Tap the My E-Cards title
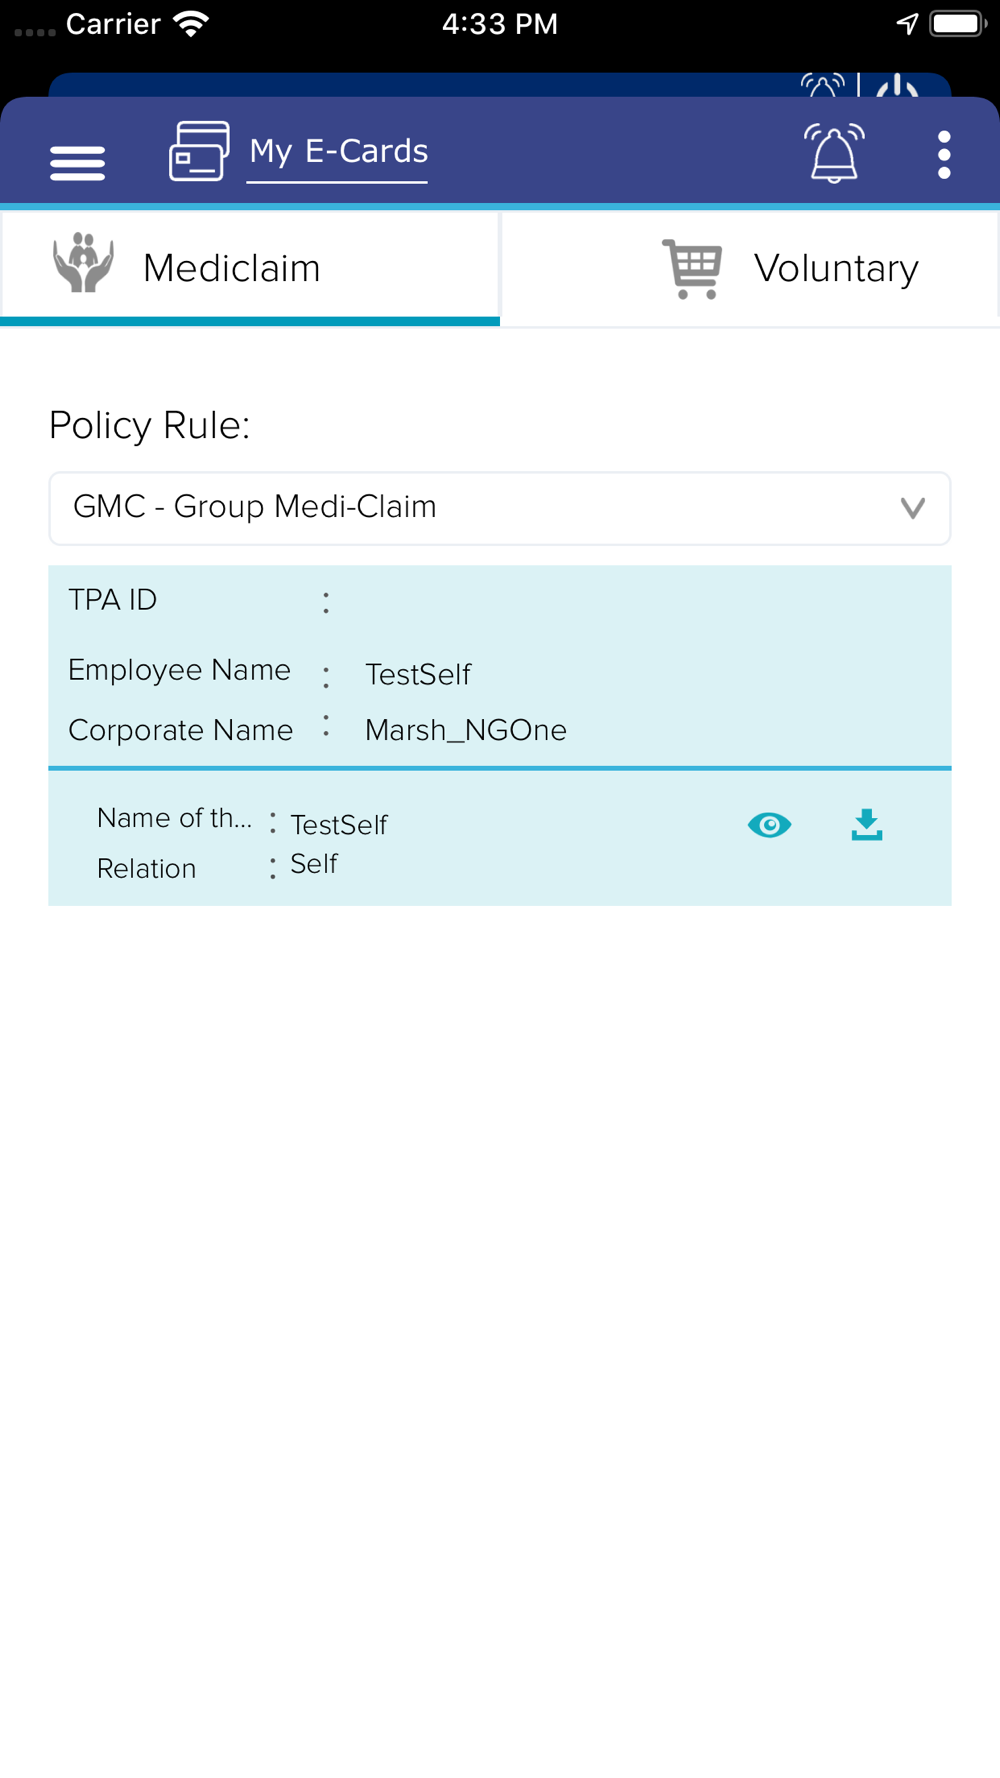 (338, 151)
